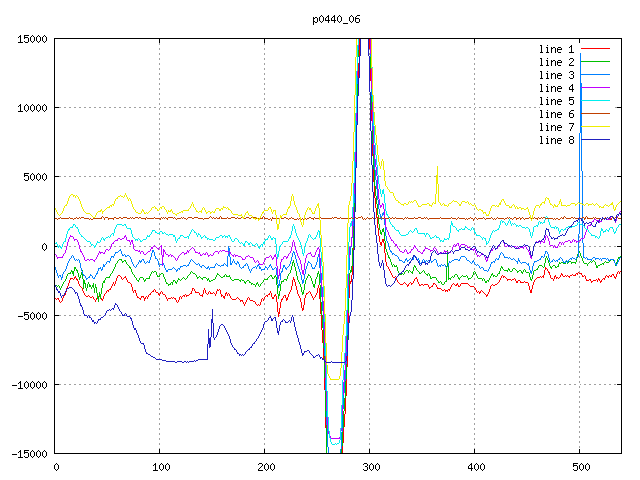Click the x-axis label 100

(x=161, y=467)
